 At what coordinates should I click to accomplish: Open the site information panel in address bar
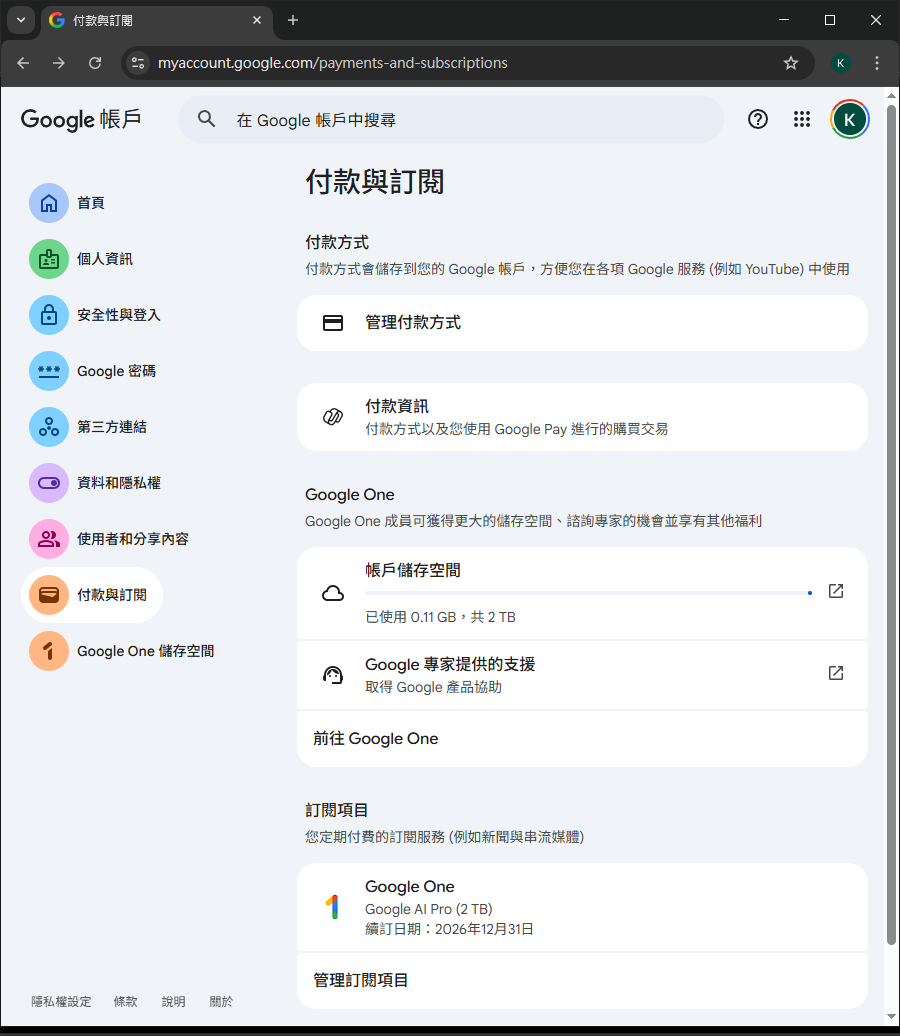[136, 62]
